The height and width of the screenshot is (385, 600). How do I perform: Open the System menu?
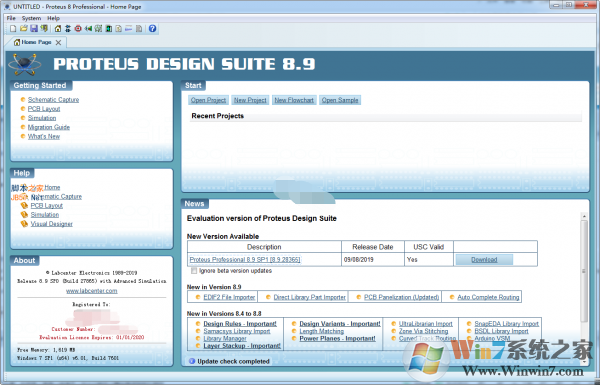click(31, 18)
